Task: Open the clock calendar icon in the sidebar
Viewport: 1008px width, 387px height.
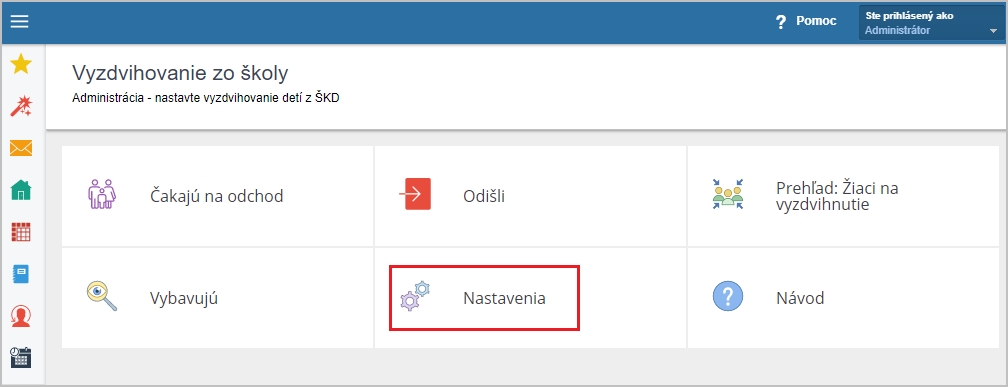Action: coord(21,357)
